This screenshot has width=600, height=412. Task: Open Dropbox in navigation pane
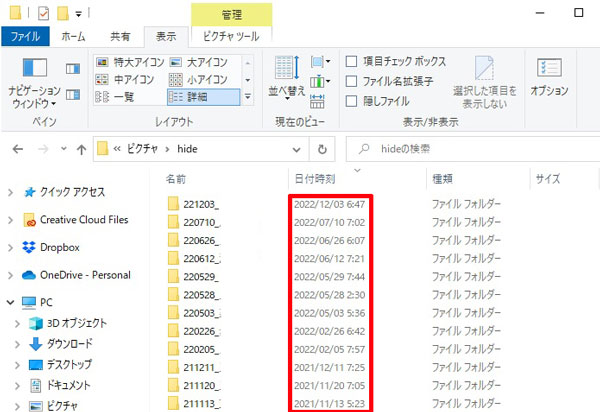pos(65,247)
